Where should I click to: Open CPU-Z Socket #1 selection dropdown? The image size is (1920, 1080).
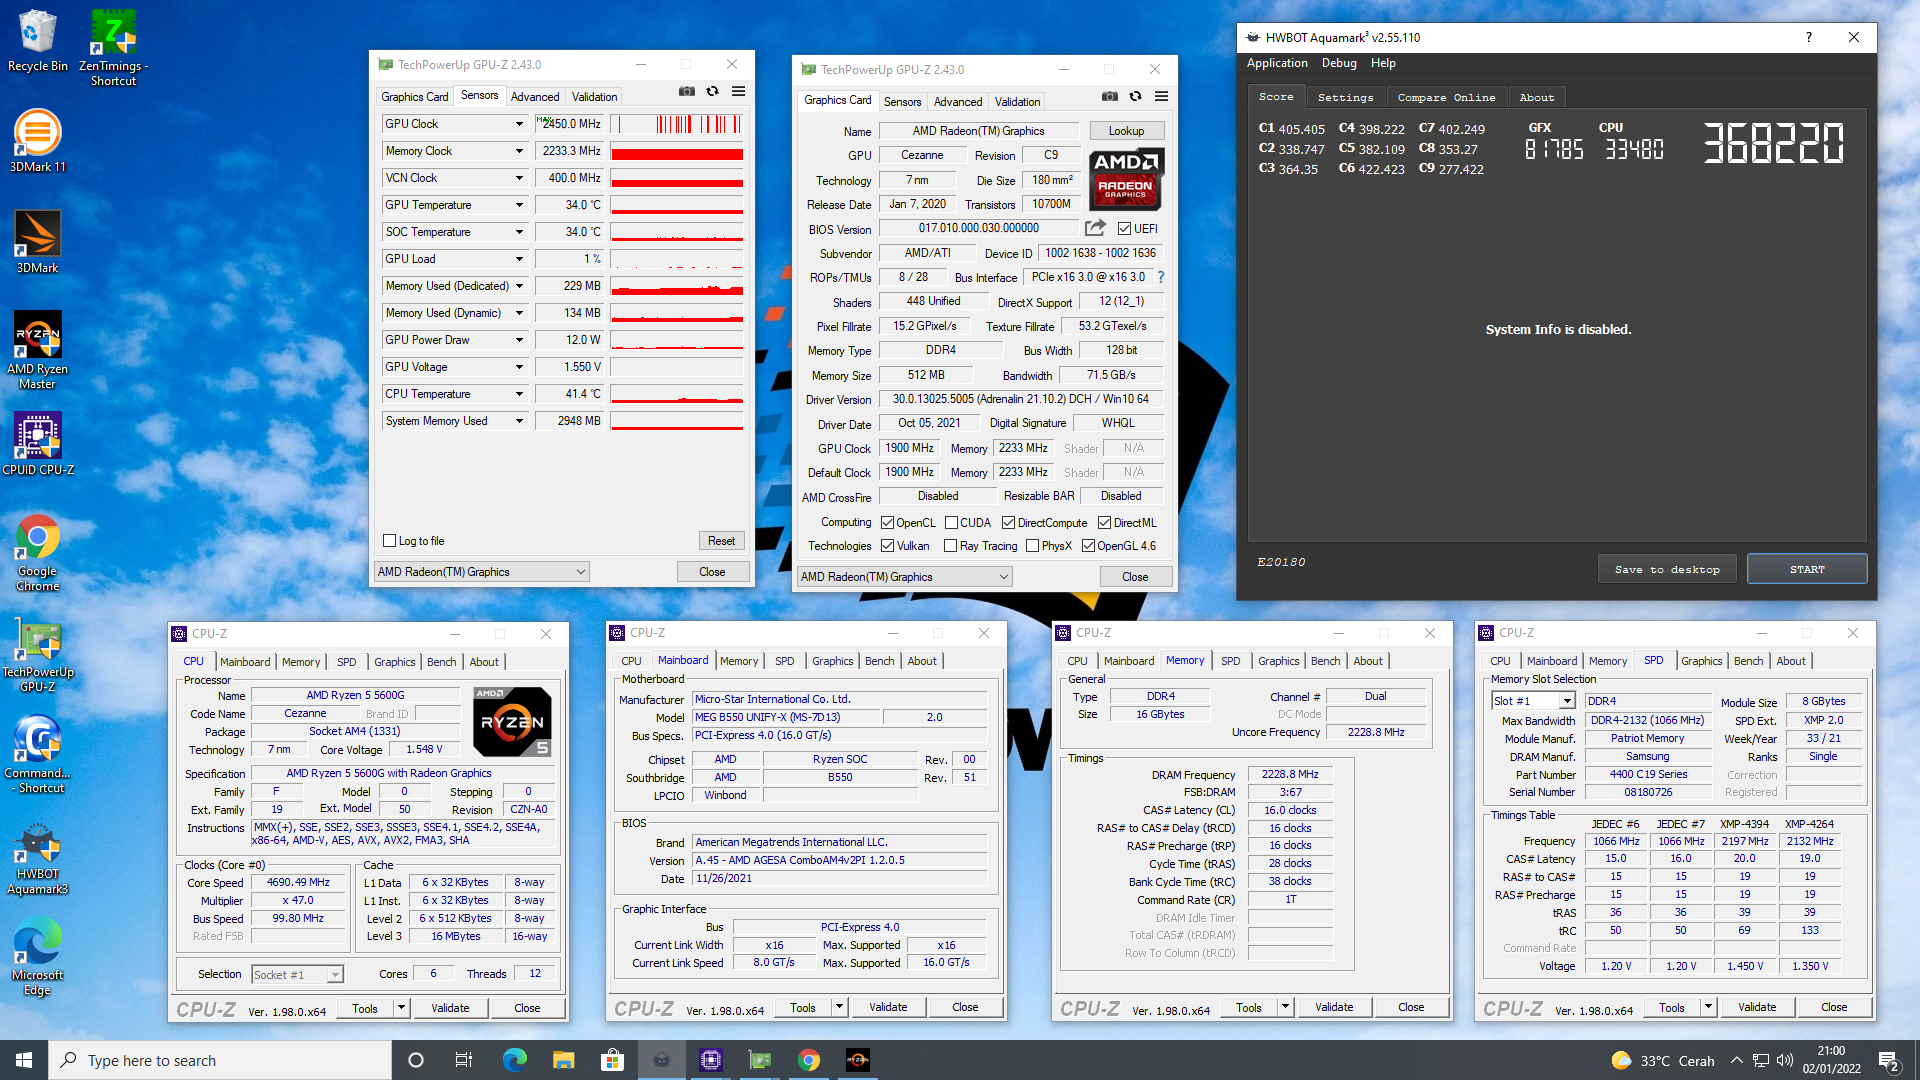[297, 974]
